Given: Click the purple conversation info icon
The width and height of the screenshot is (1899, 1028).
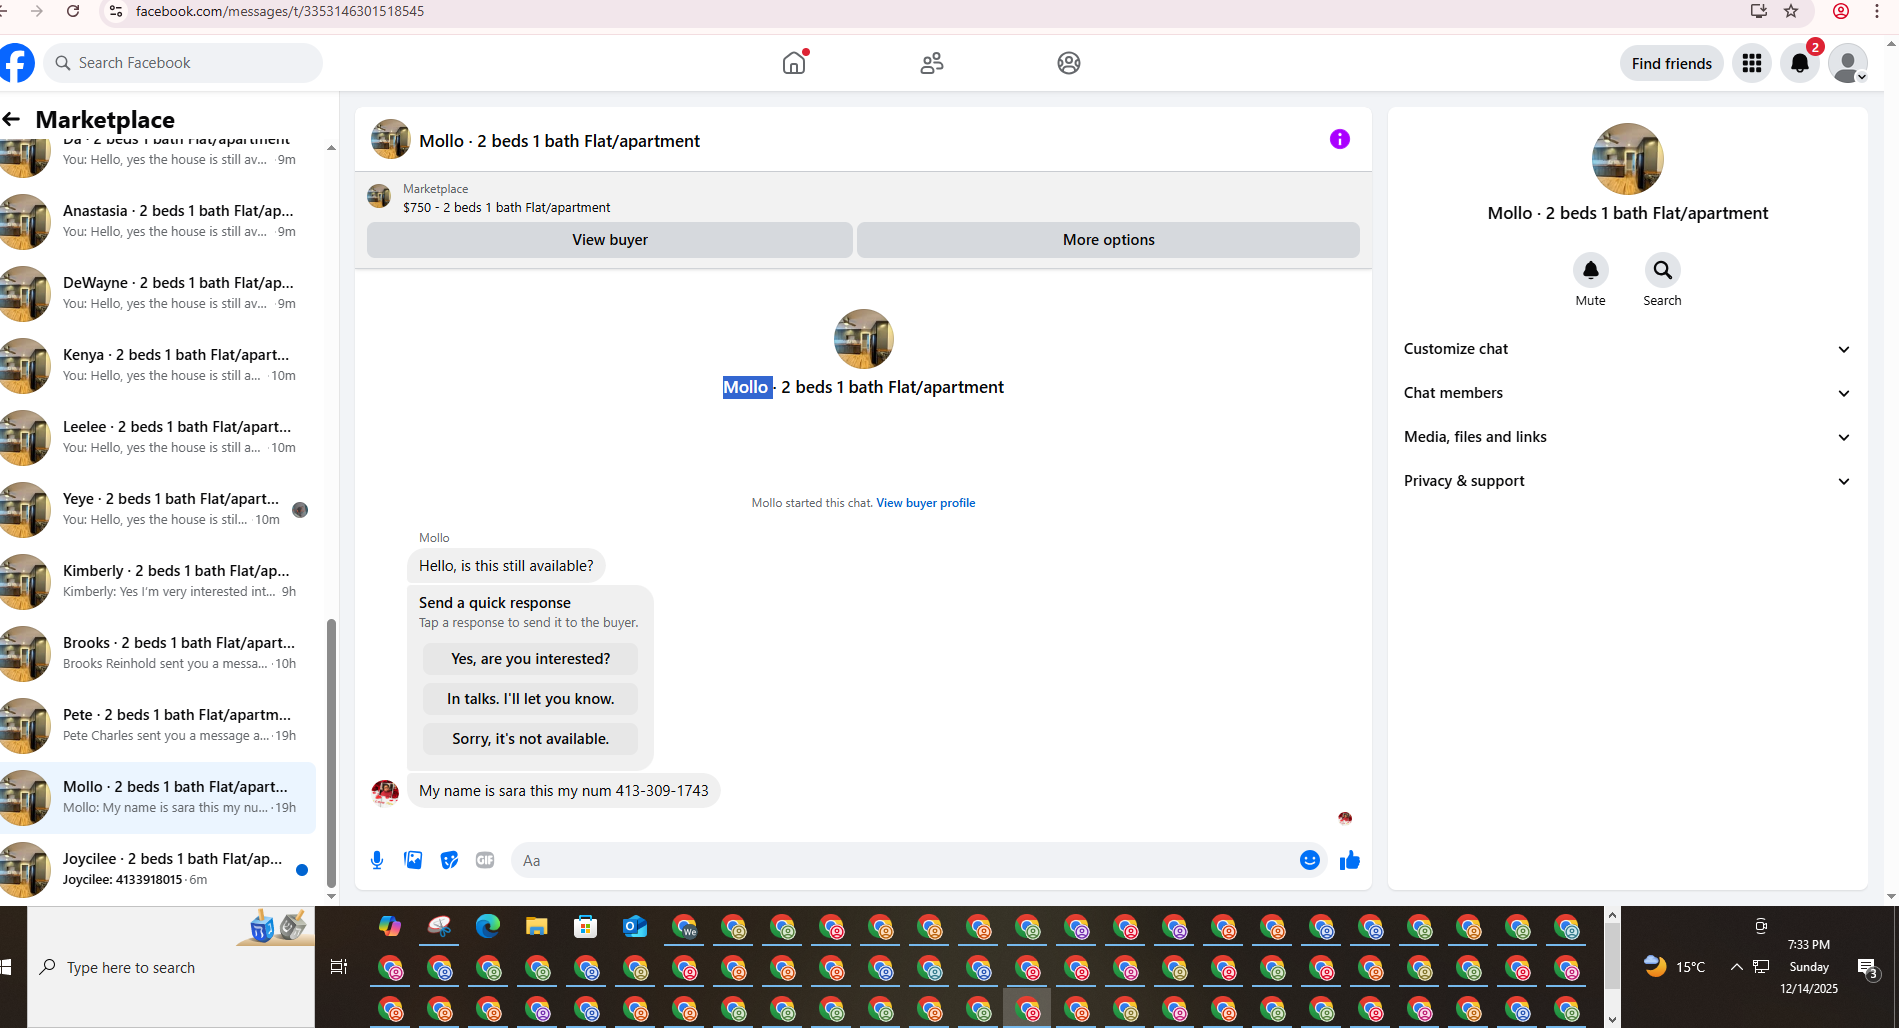Looking at the screenshot, I should (x=1340, y=139).
